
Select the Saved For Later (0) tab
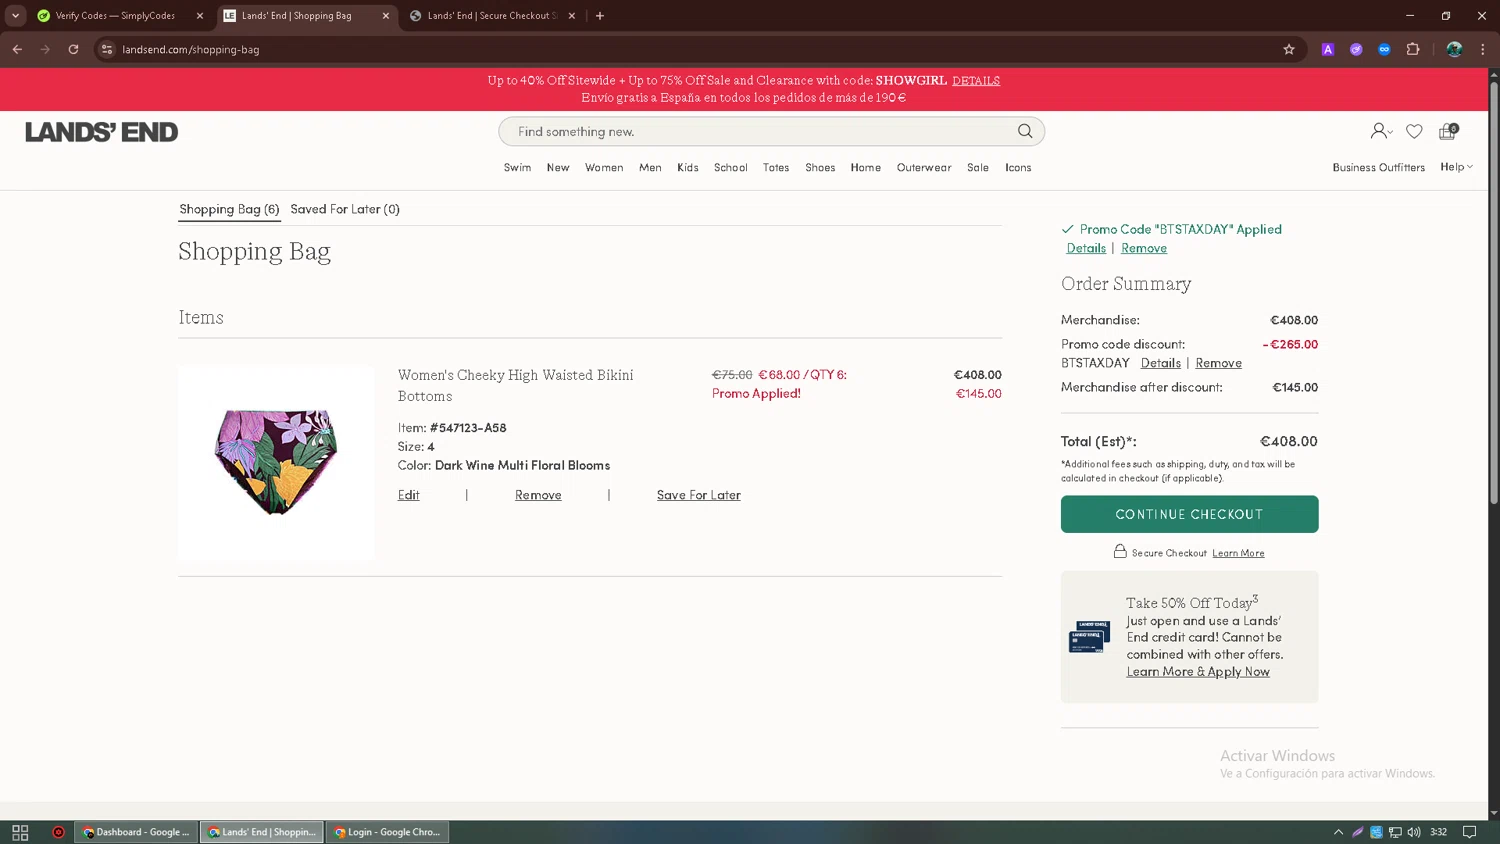tap(345, 209)
